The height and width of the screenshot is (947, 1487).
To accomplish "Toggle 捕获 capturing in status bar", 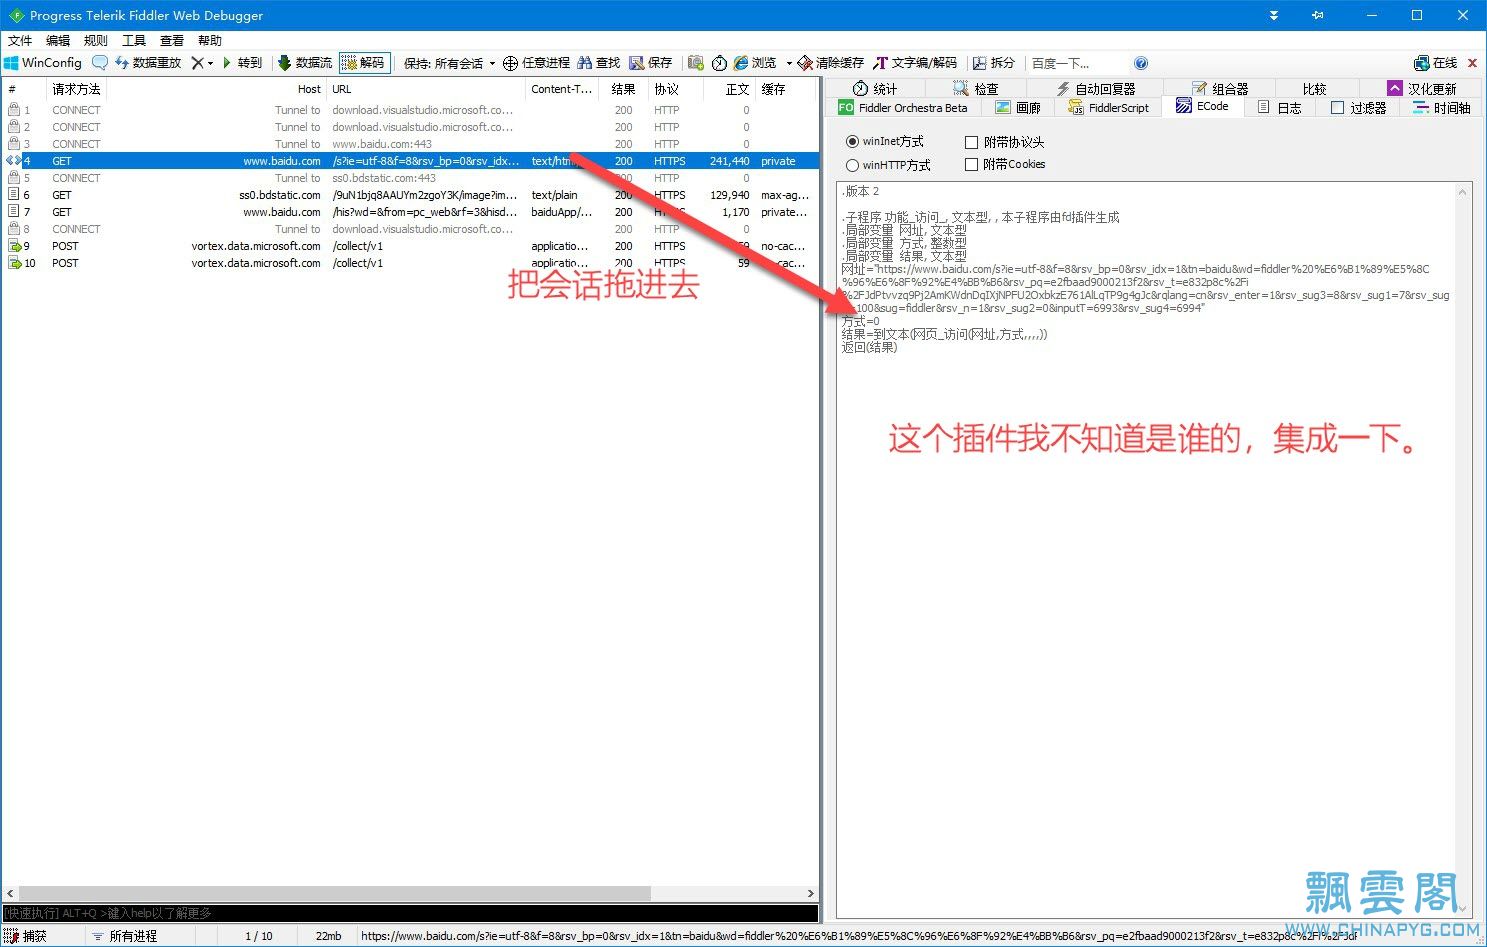I will coord(26,936).
